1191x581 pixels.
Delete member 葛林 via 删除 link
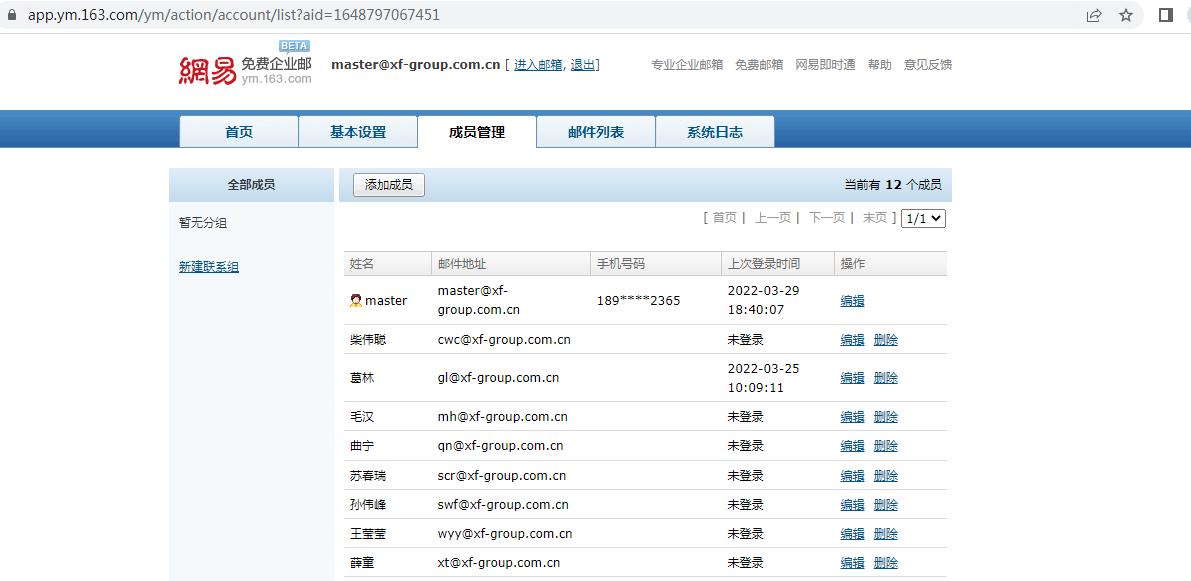(x=885, y=377)
